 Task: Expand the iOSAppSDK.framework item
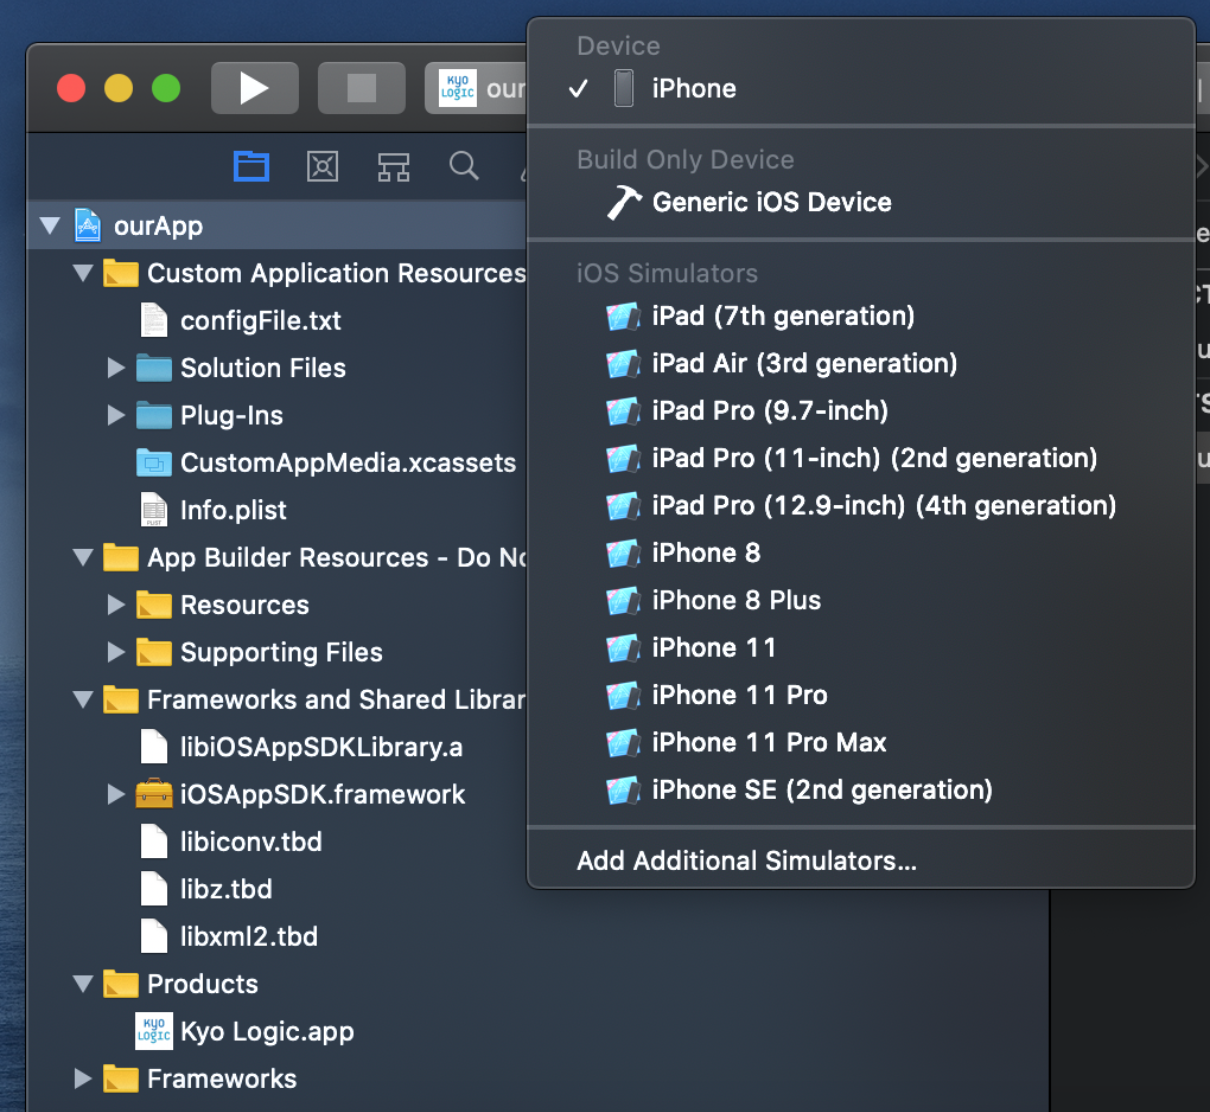coord(116,794)
